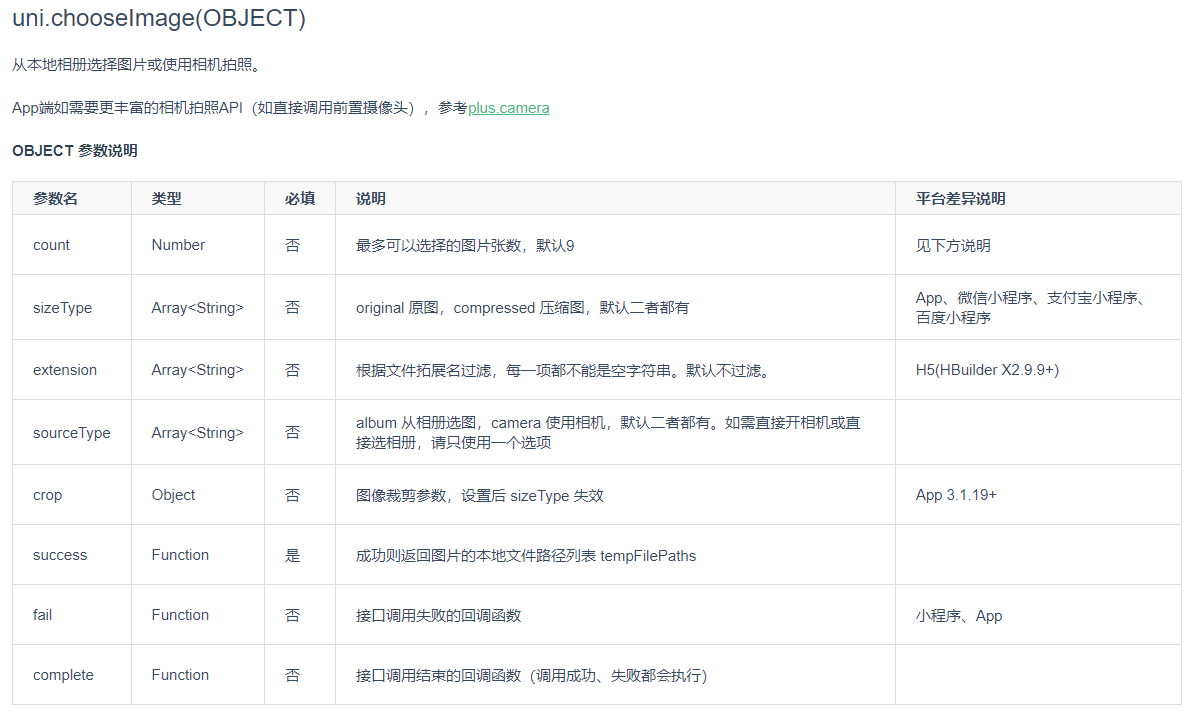Screen dimensions: 1187x721
Task: Select the complete parameter name
Action: (62, 675)
